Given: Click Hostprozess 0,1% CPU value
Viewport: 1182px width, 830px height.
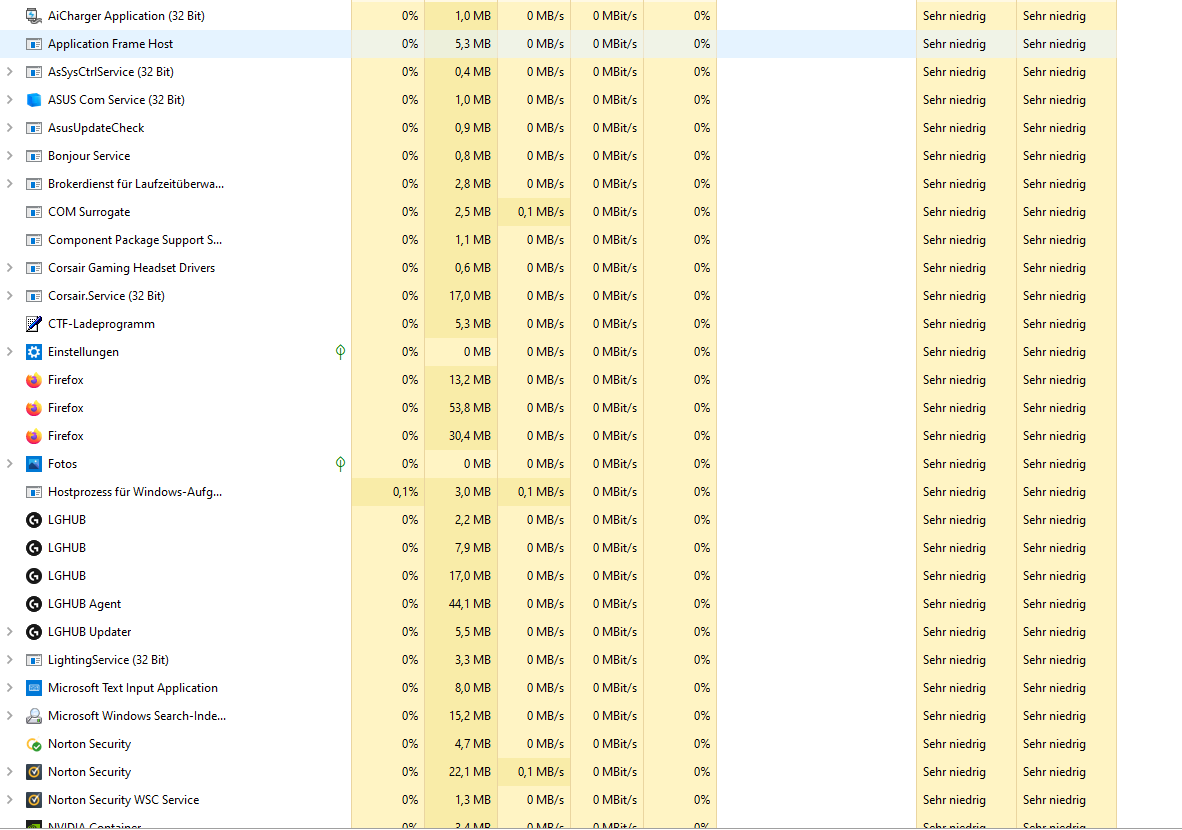Looking at the screenshot, I should pos(406,492).
